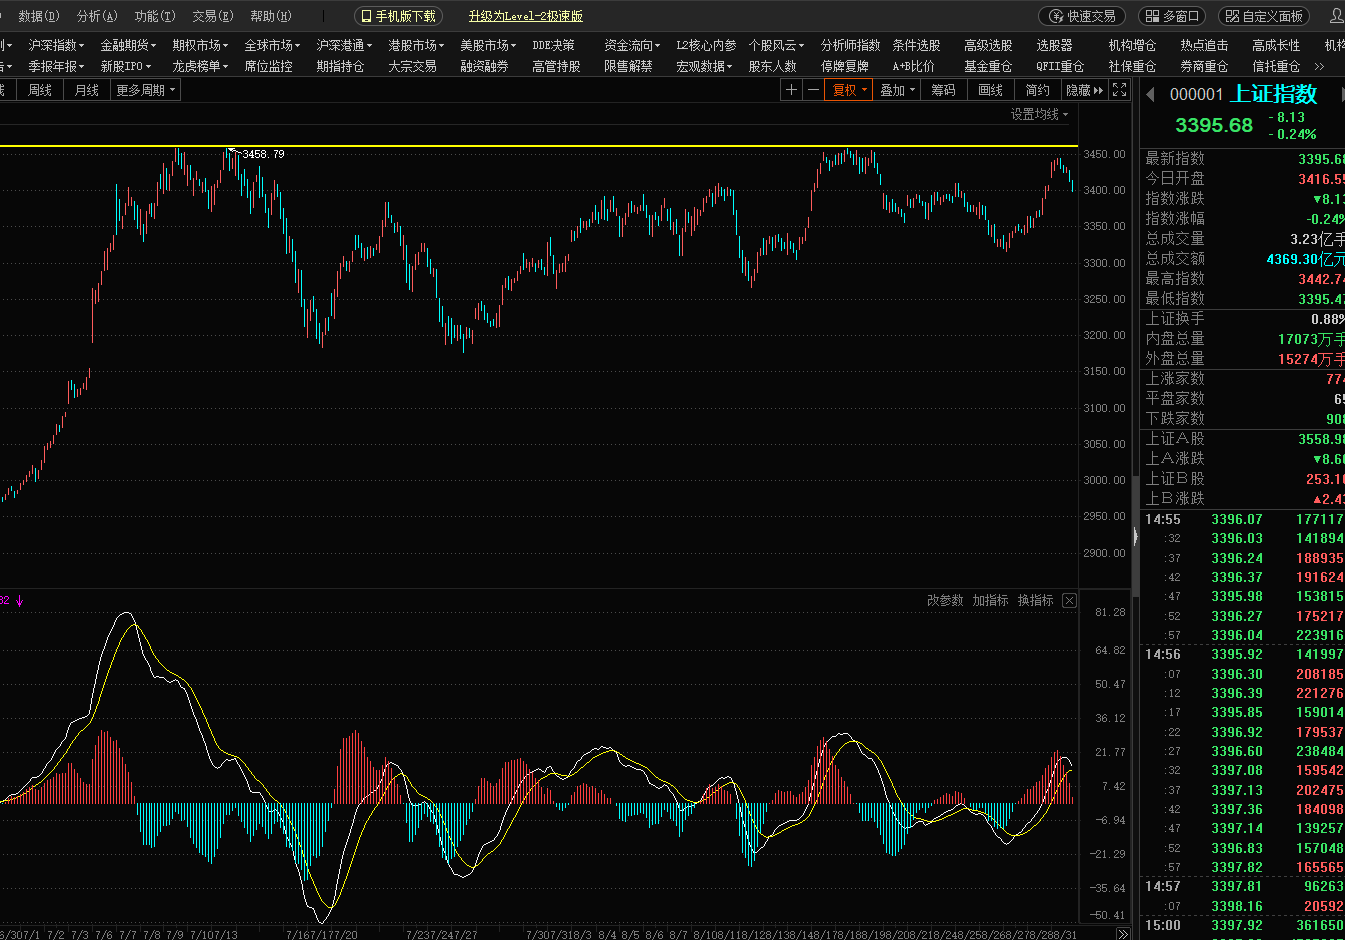1345x940 pixels.
Task: Open the 叠加 overlay dropdown
Action: tap(897, 90)
